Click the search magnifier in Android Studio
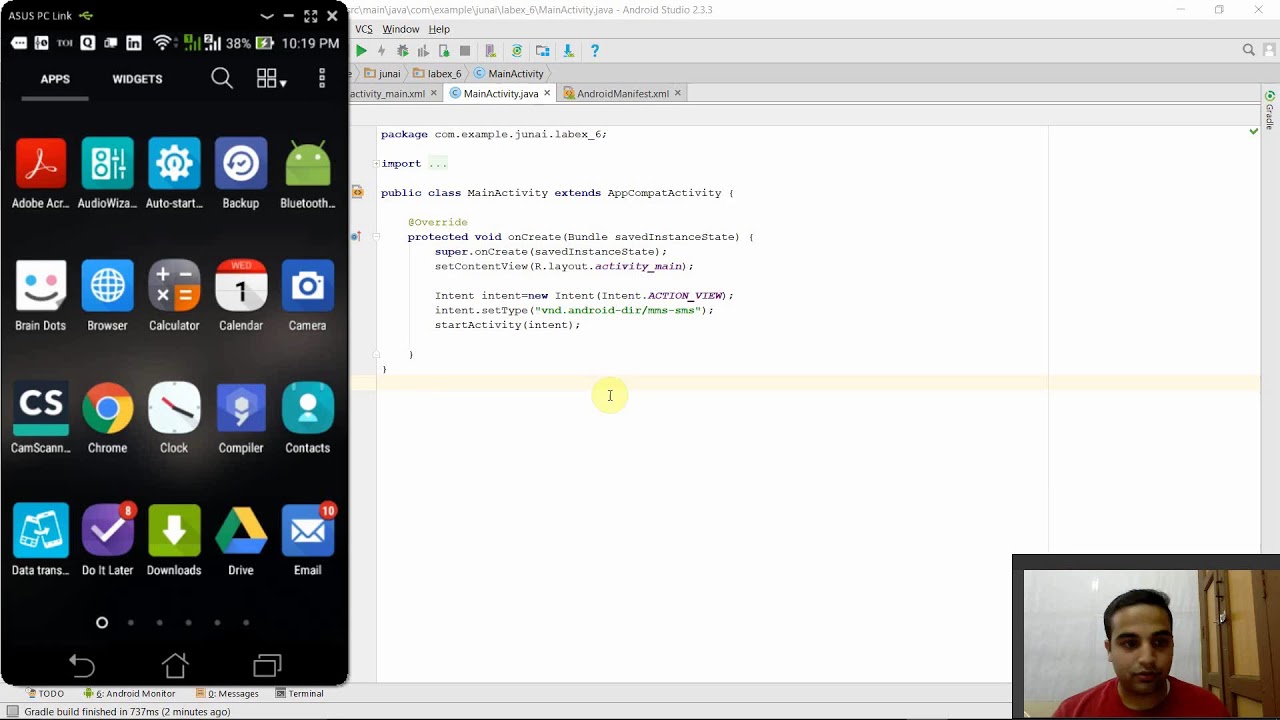Screen dimensions: 1280x720 click(x=1249, y=50)
